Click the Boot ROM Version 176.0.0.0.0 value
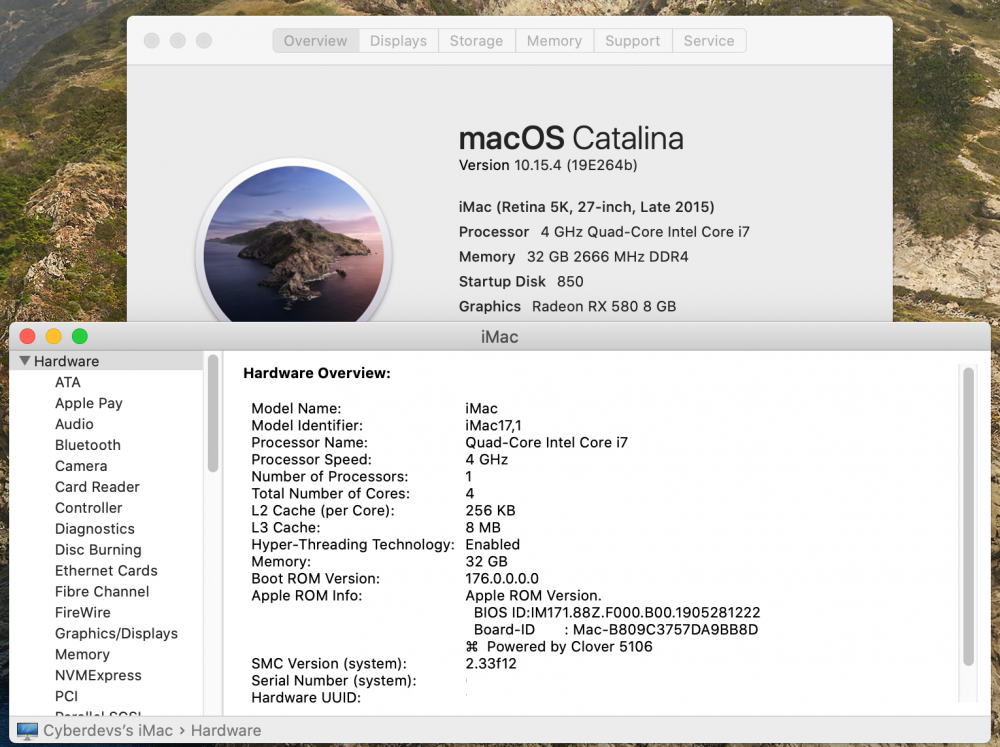Viewport: 1000px width, 747px height. (502, 579)
